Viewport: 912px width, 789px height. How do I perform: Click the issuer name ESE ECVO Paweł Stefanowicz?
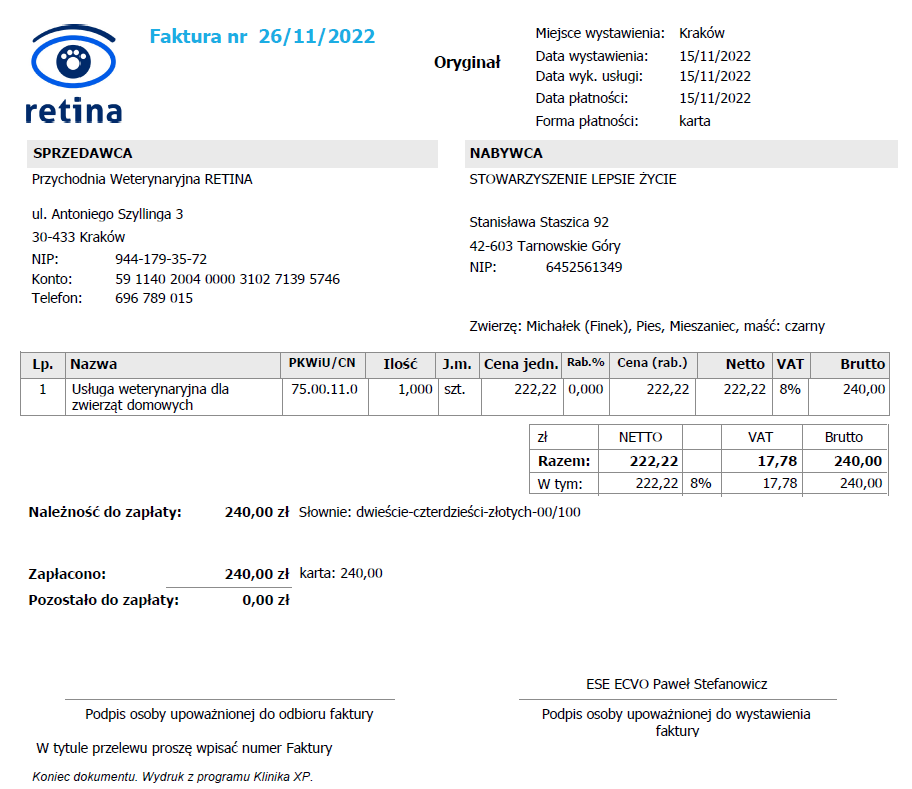coord(676,684)
